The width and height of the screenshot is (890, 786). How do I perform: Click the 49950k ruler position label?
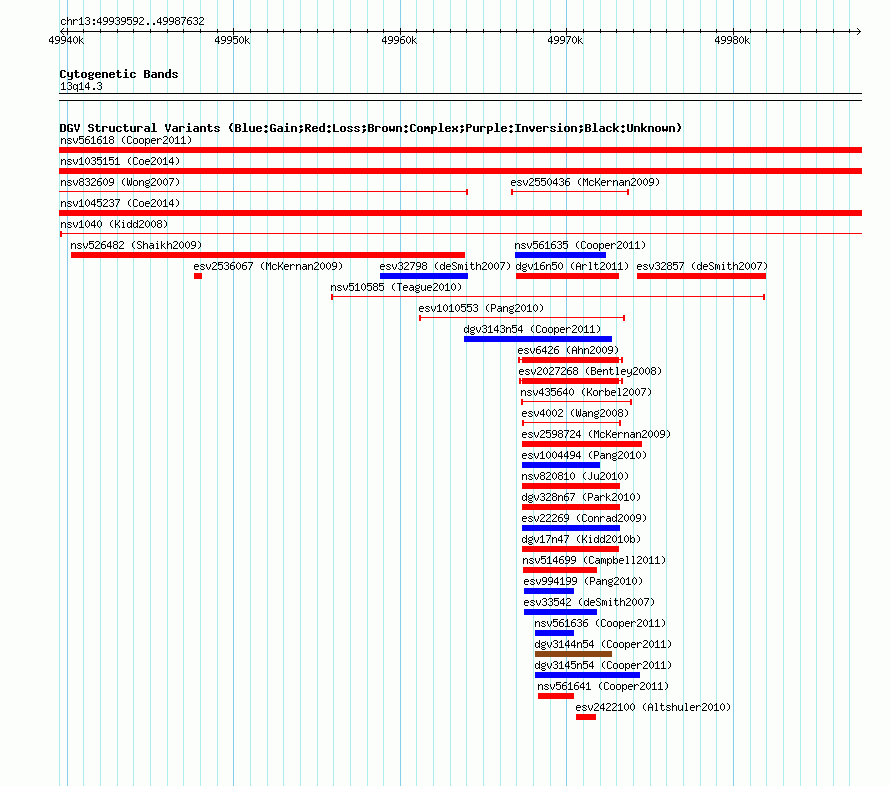(x=232, y=40)
